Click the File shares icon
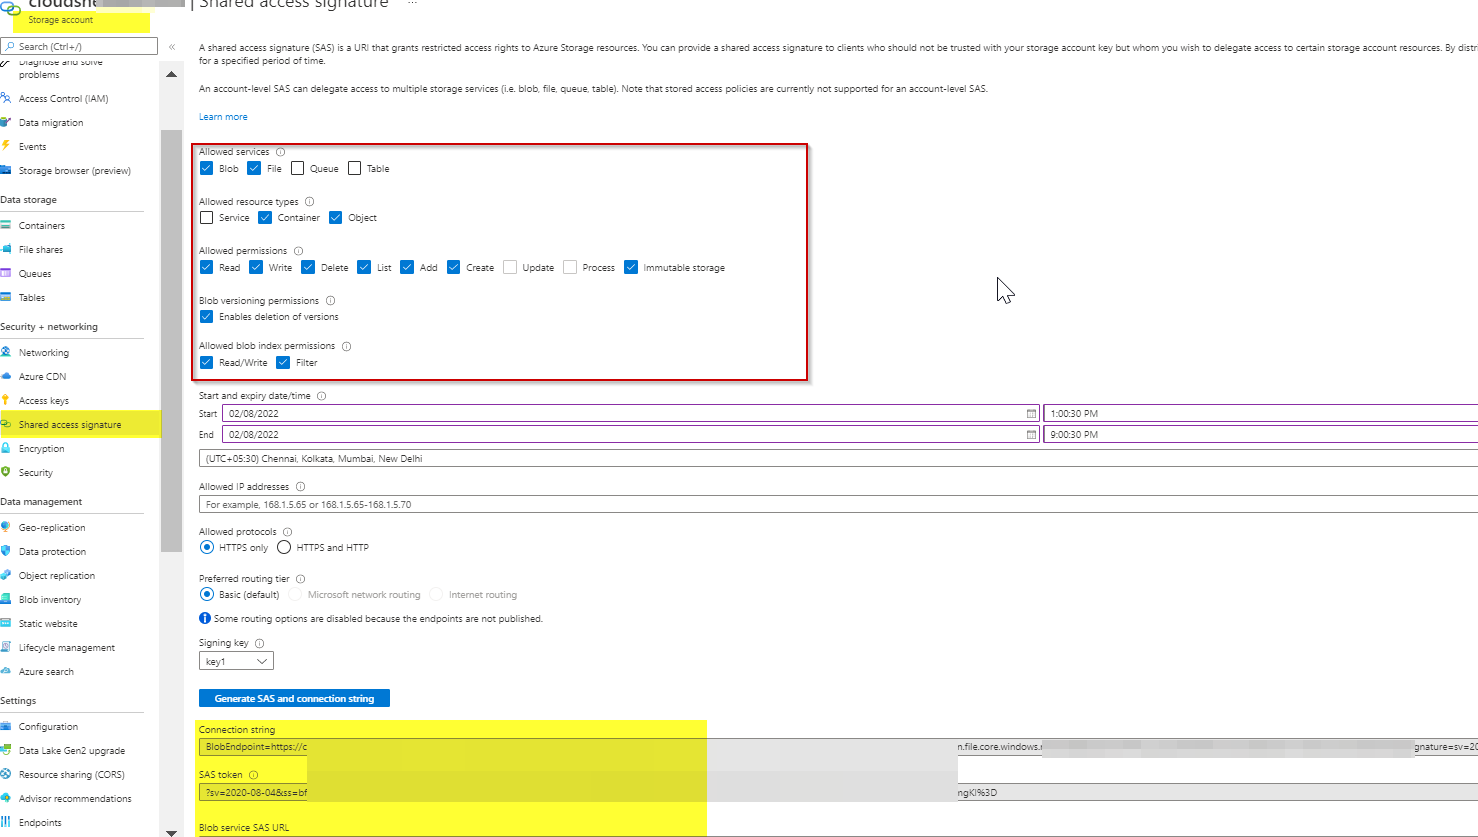 (7, 249)
